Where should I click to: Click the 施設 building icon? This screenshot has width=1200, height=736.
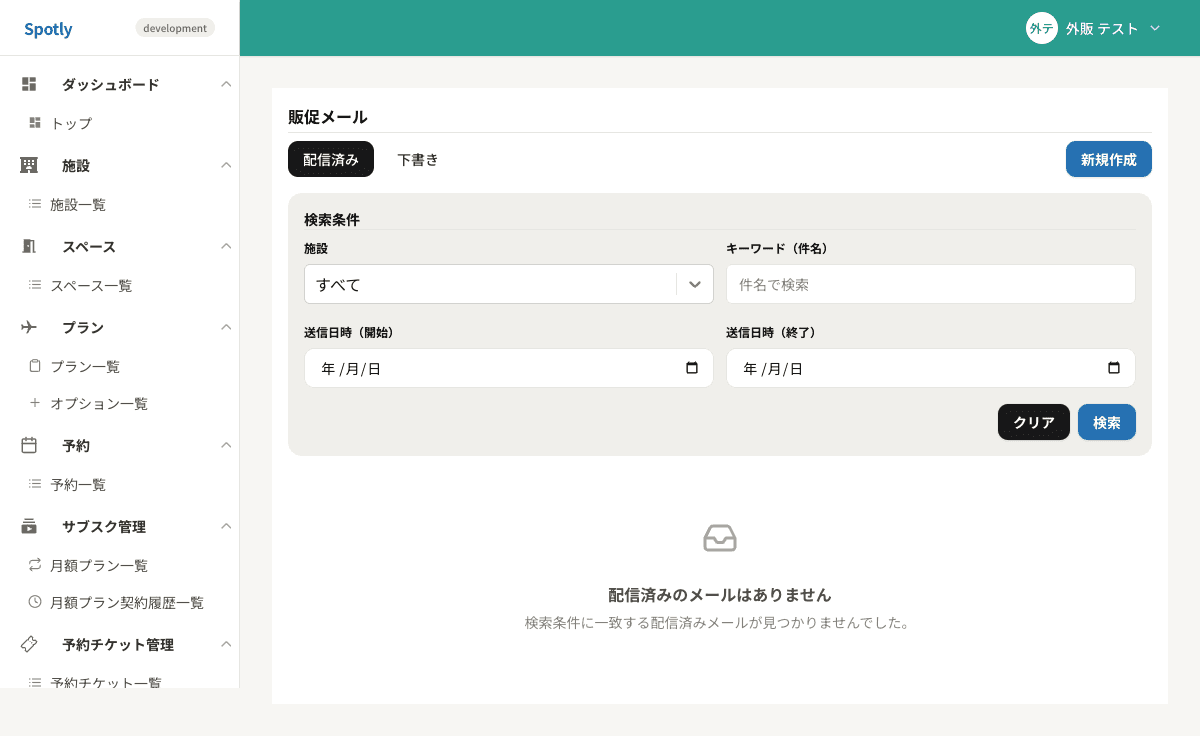point(29,165)
